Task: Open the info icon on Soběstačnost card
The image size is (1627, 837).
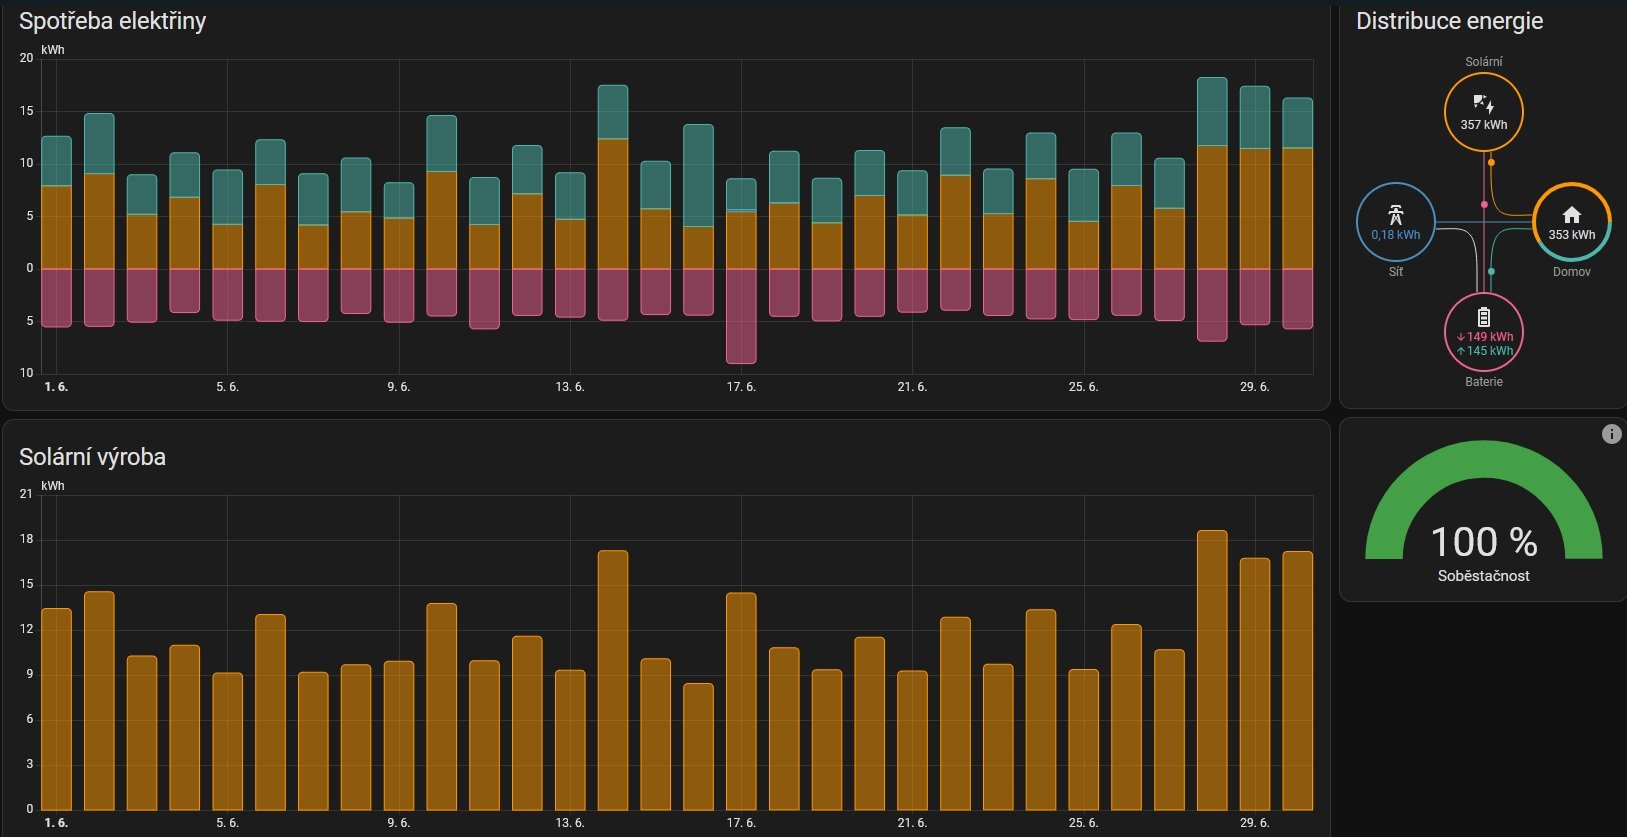Action: coord(1611,434)
